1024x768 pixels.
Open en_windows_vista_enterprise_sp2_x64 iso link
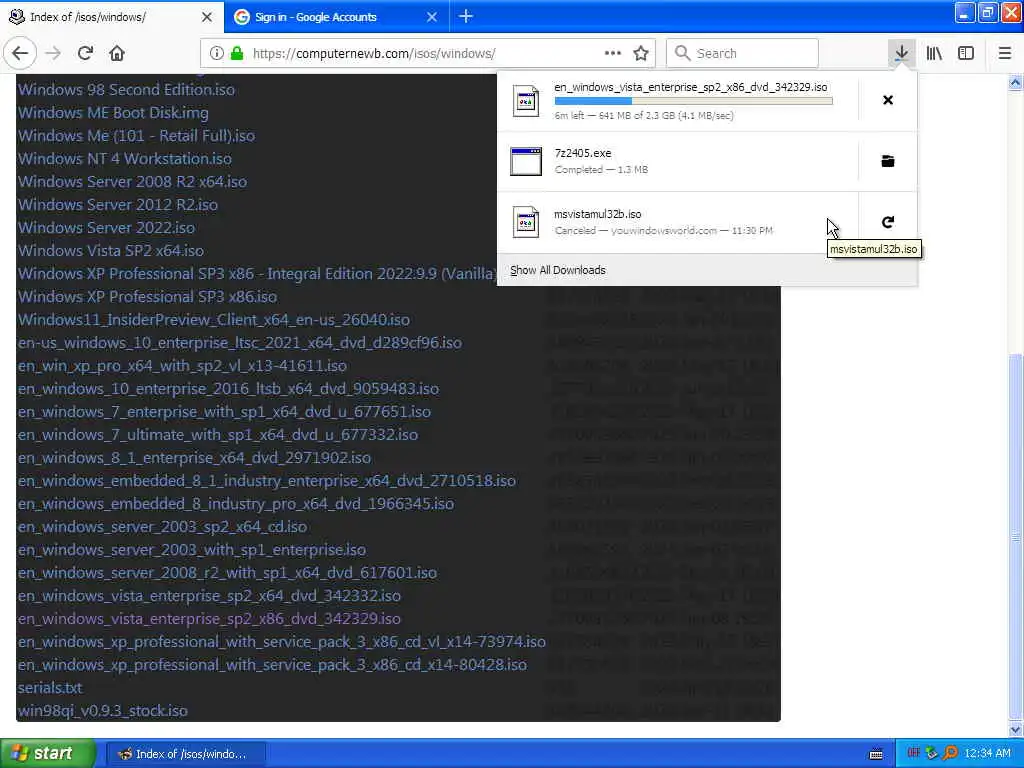tap(209, 596)
